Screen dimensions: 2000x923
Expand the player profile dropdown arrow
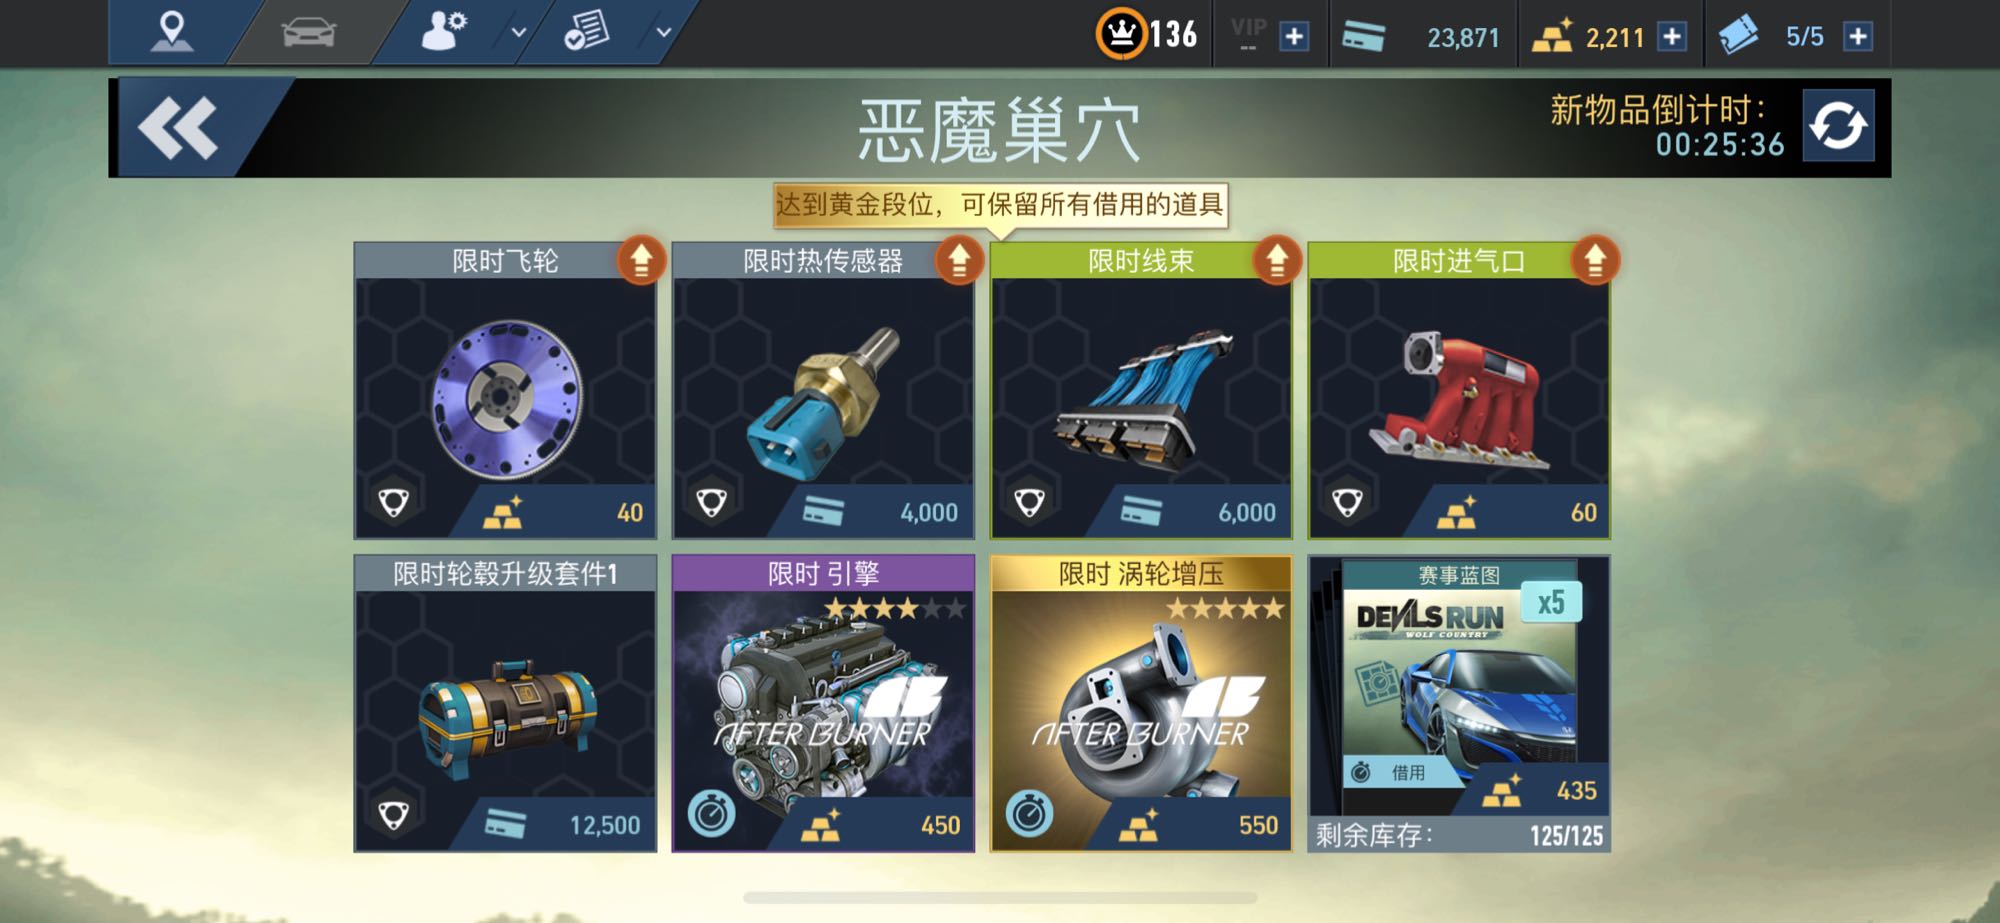[x=518, y=32]
